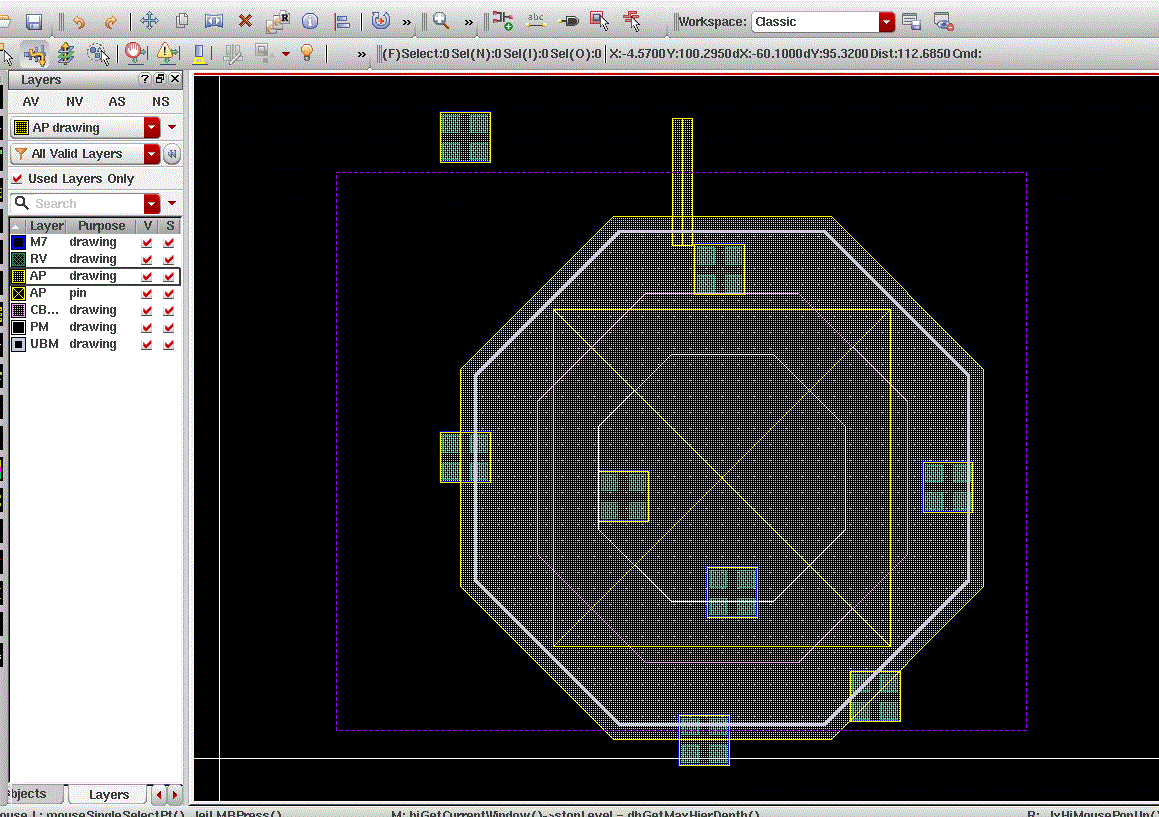The width and height of the screenshot is (1159, 817).
Task: Expand options arrow beside the Search field
Action: point(172,203)
